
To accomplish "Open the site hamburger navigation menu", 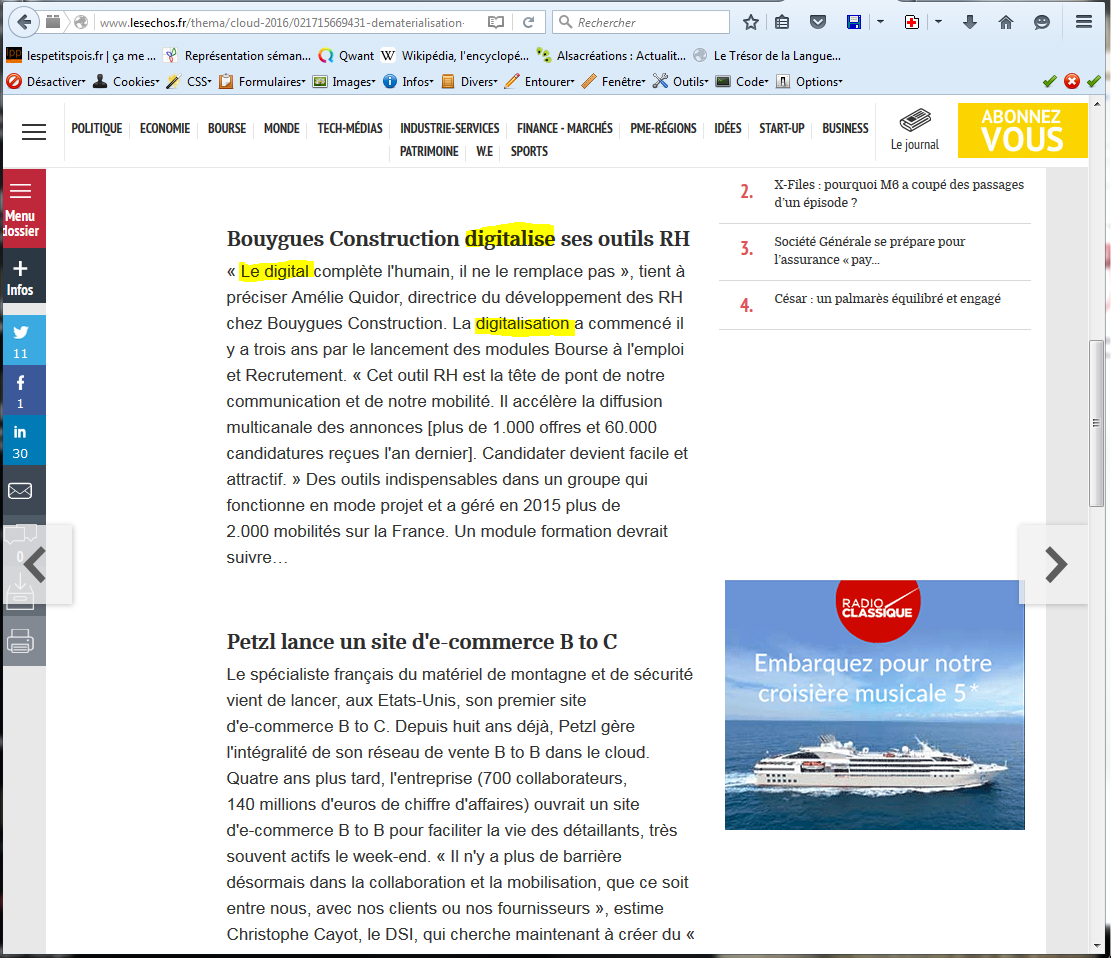I will click(x=34, y=132).
